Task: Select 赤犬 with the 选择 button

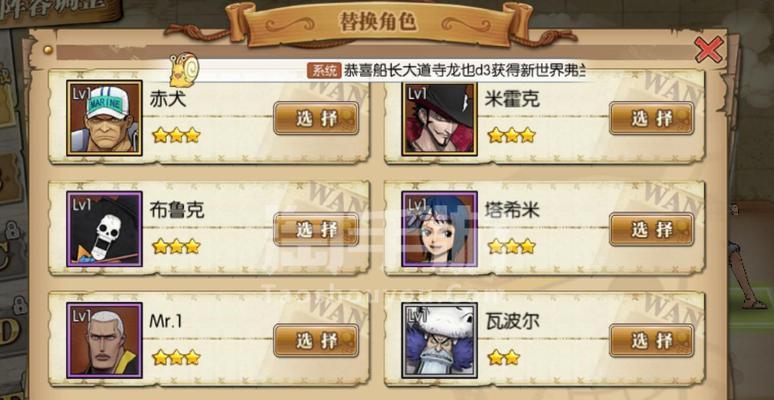Action: (x=316, y=119)
